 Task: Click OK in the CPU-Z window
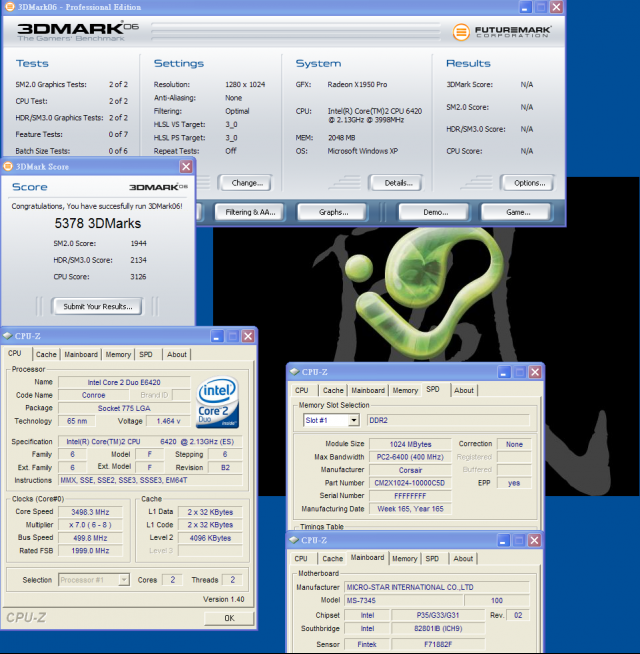[229, 618]
